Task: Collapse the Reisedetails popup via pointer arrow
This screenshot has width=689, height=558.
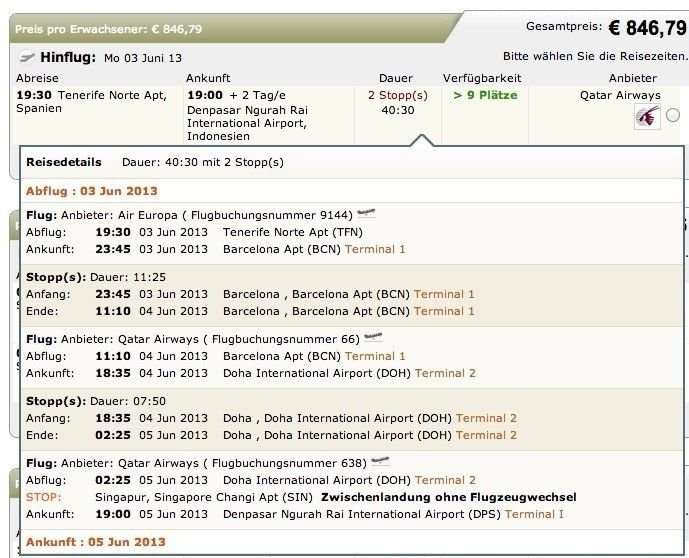Action: [422, 140]
